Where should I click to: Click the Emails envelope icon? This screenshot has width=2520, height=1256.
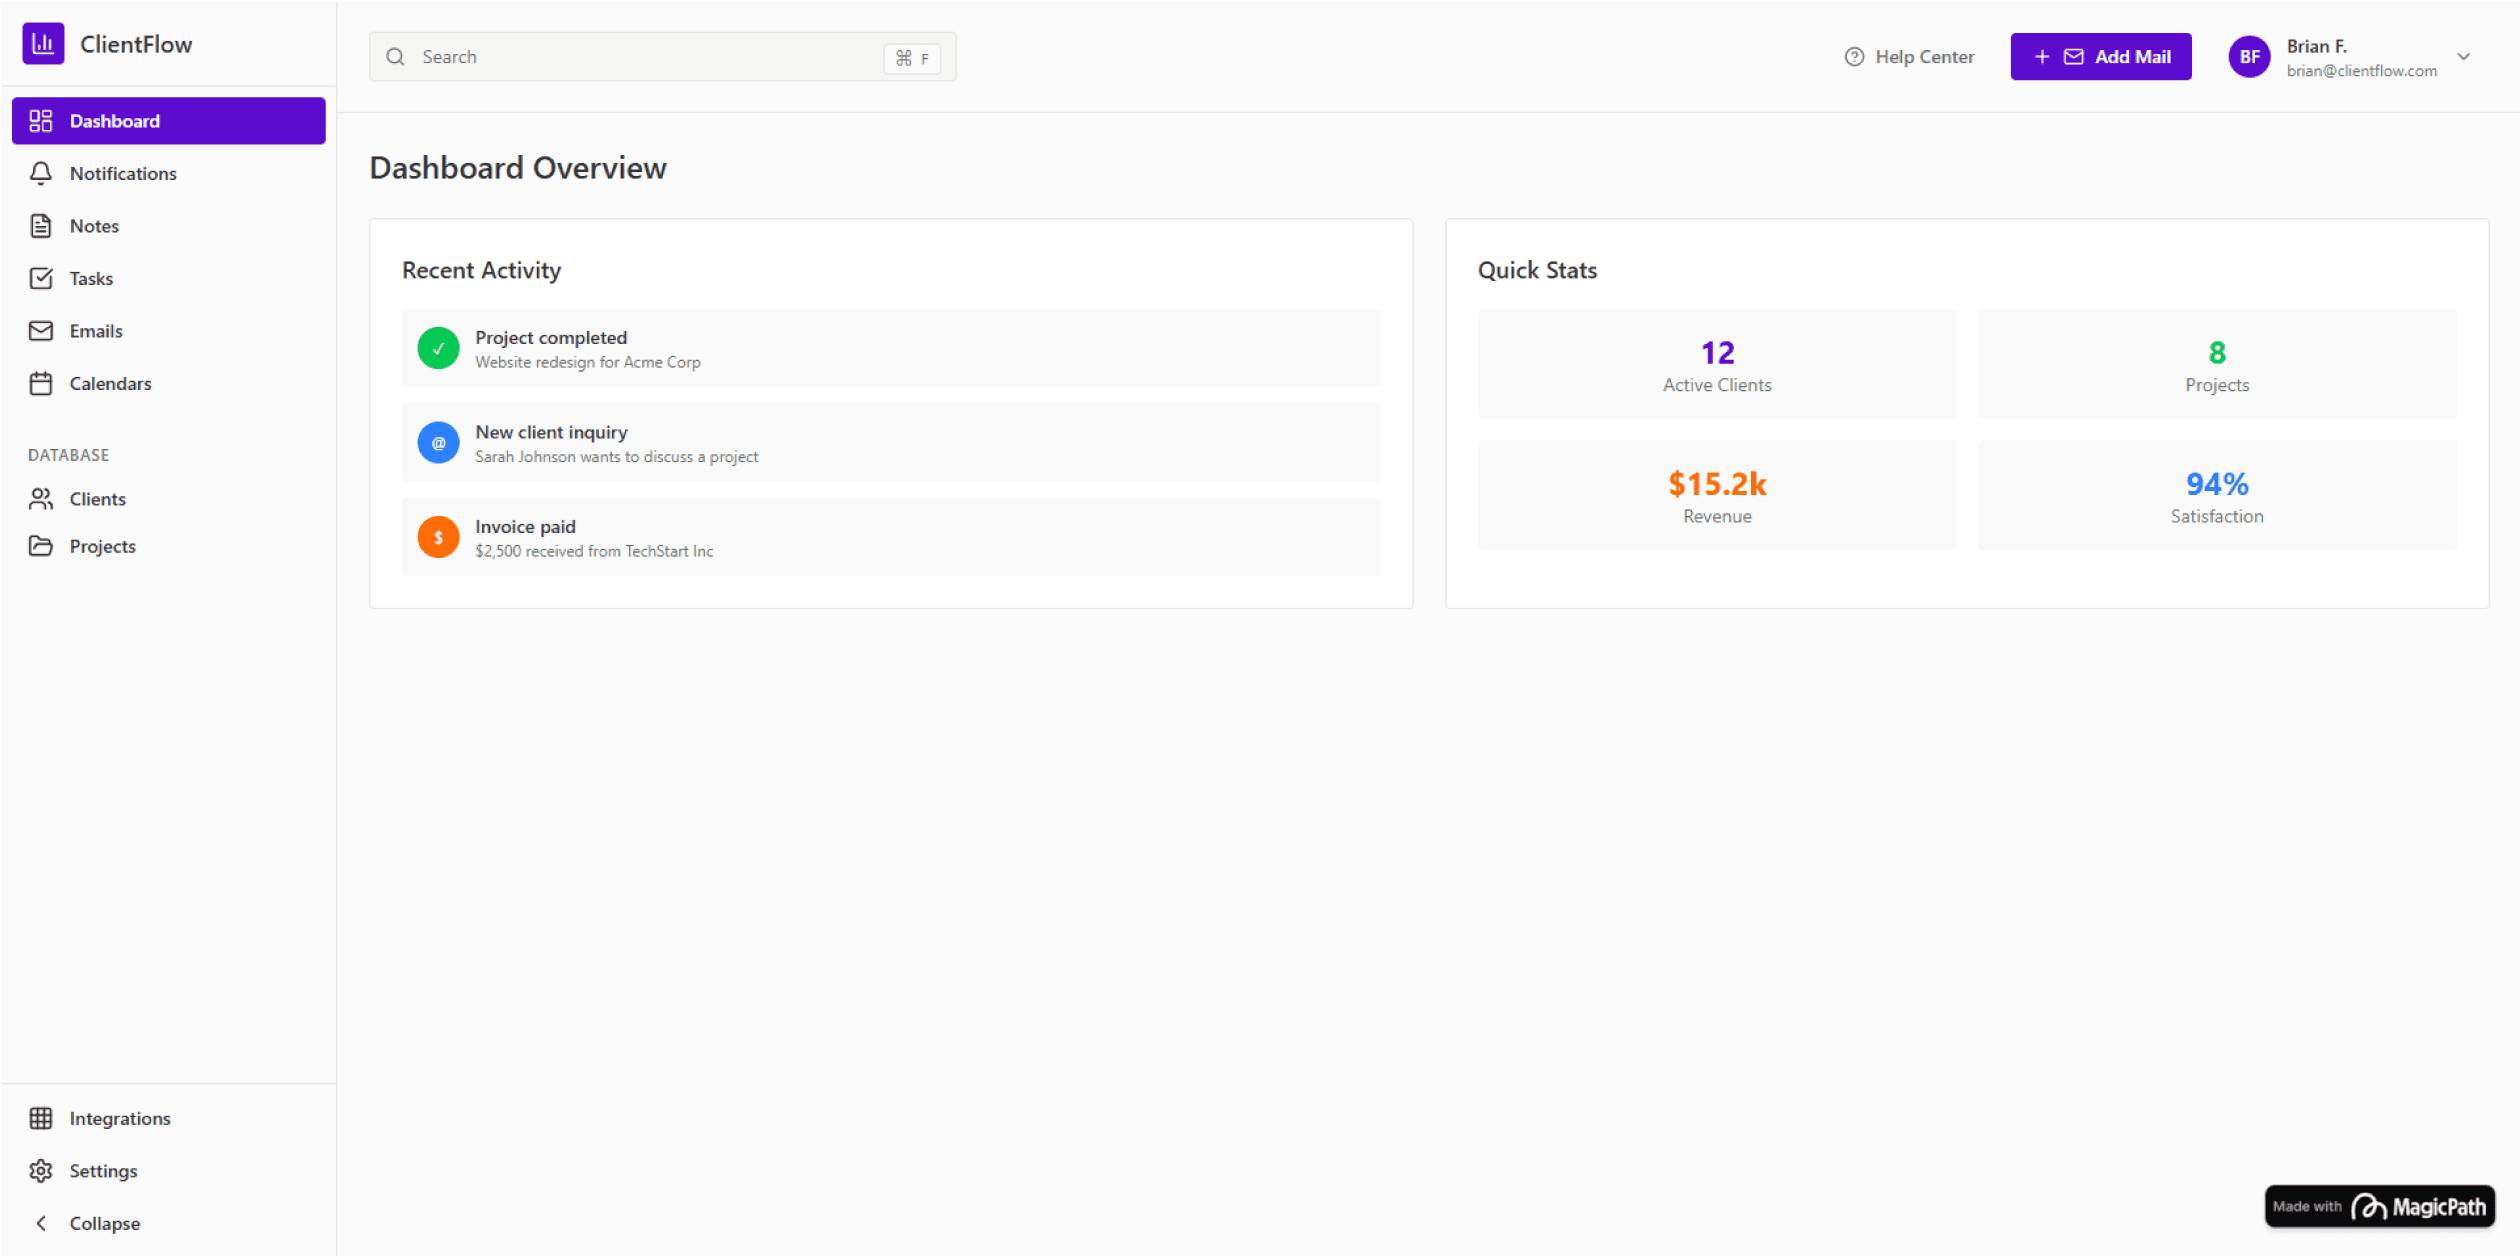(41, 331)
